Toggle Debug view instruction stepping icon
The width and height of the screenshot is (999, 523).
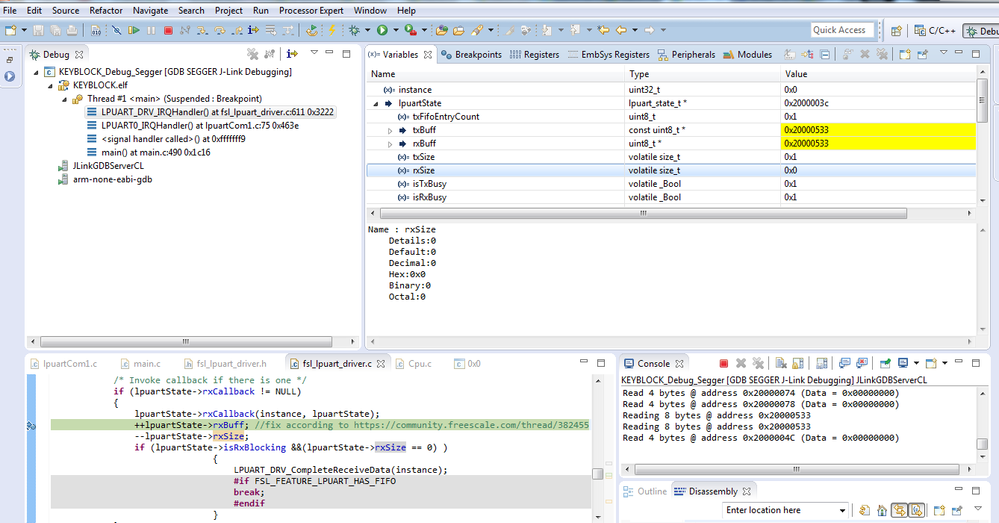coord(292,54)
